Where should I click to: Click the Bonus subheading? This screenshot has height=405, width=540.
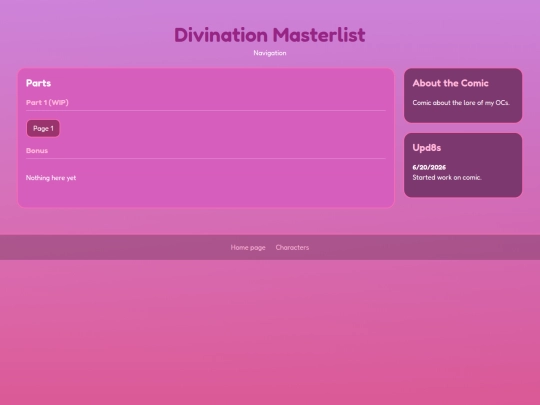(37, 150)
